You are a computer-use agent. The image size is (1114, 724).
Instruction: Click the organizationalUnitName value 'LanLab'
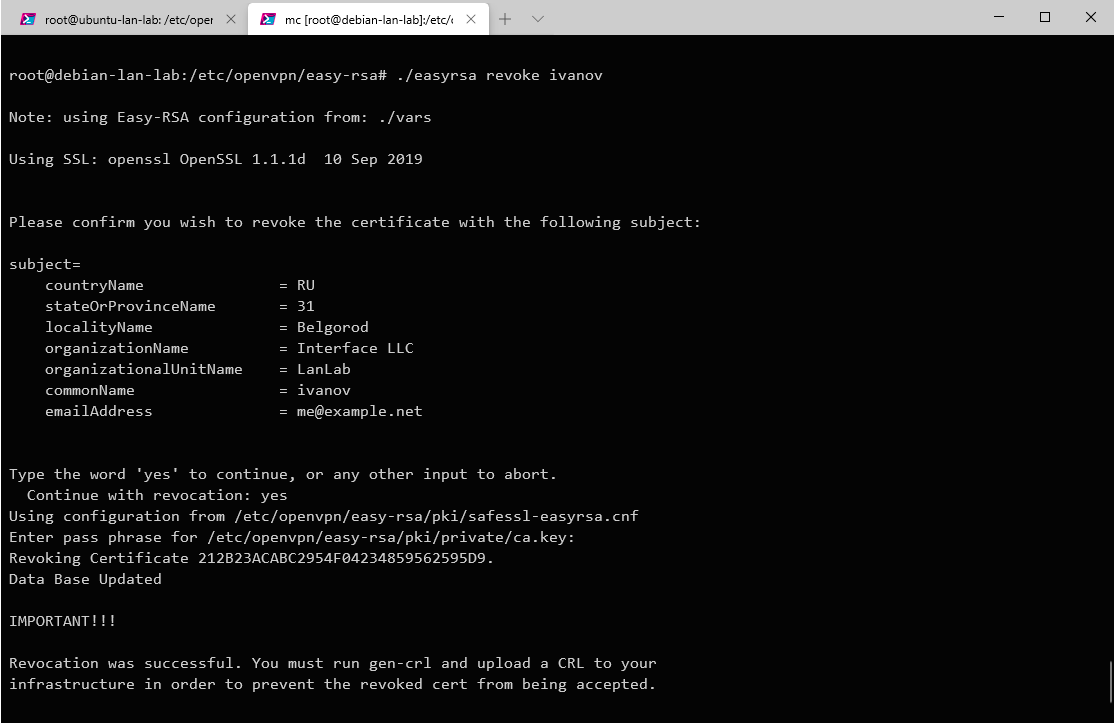pos(323,369)
